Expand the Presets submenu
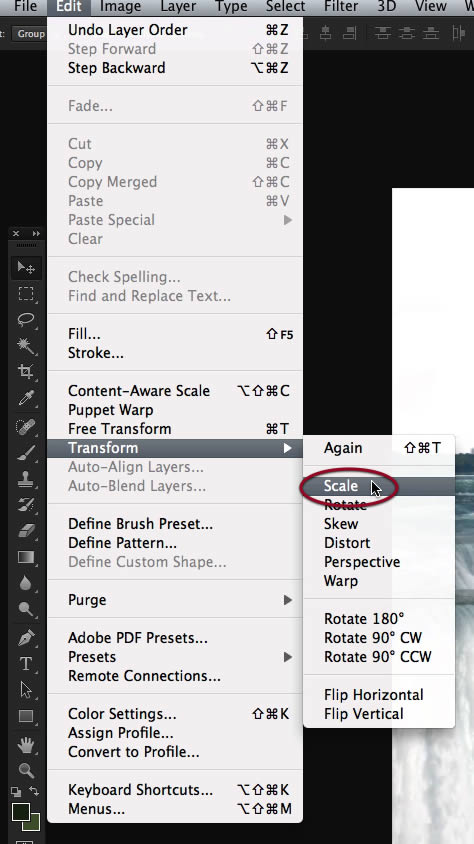474x844 pixels. [x=175, y=657]
